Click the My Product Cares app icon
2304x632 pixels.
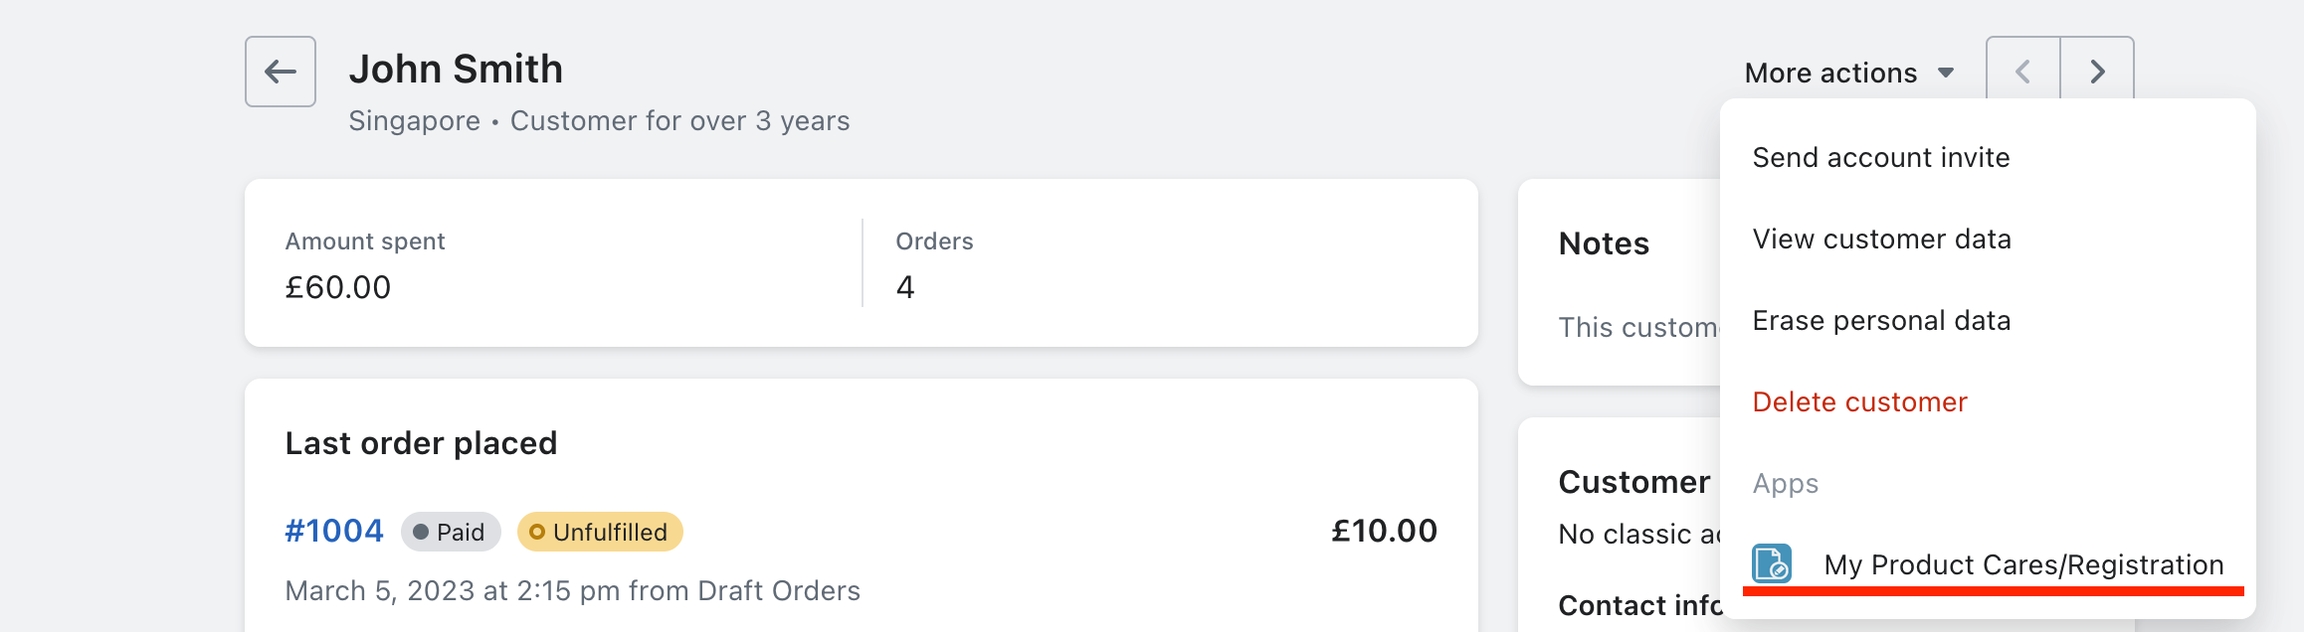(x=1771, y=564)
